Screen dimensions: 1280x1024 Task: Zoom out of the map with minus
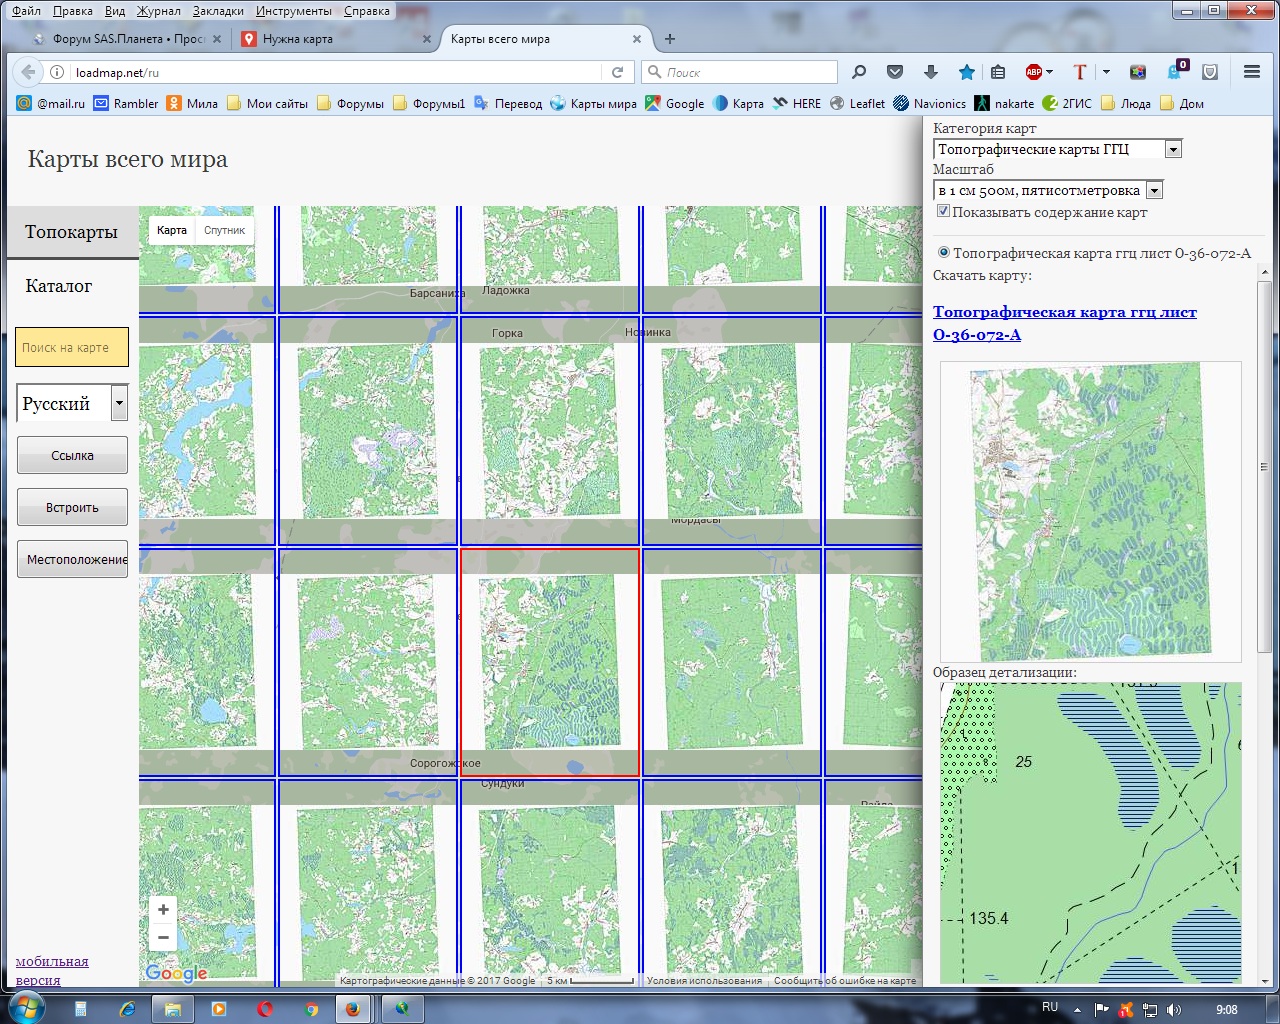pyautogui.click(x=163, y=938)
